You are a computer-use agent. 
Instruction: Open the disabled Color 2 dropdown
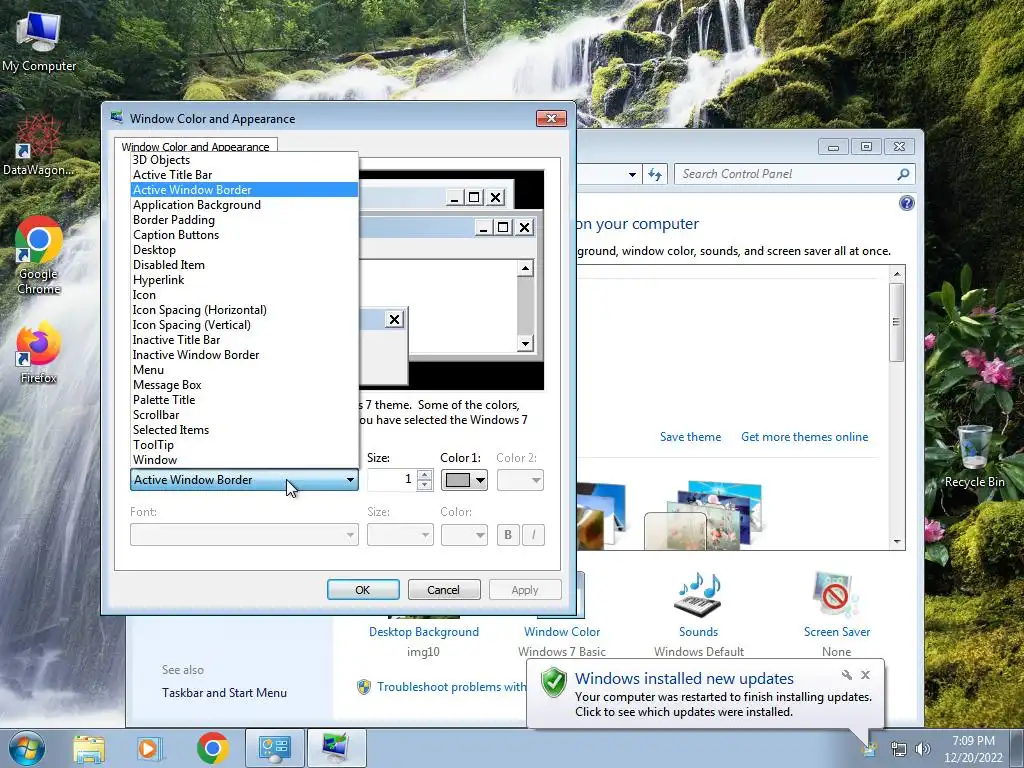520,480
